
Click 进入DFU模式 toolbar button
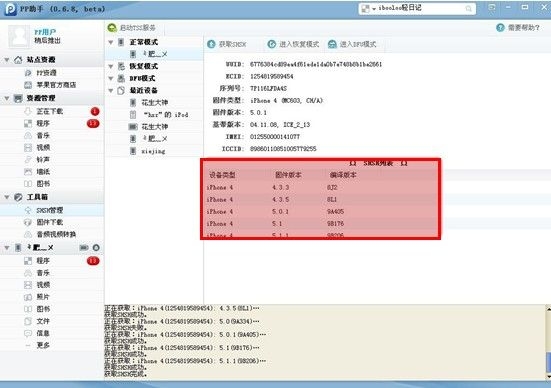click(x=352, y=44)
